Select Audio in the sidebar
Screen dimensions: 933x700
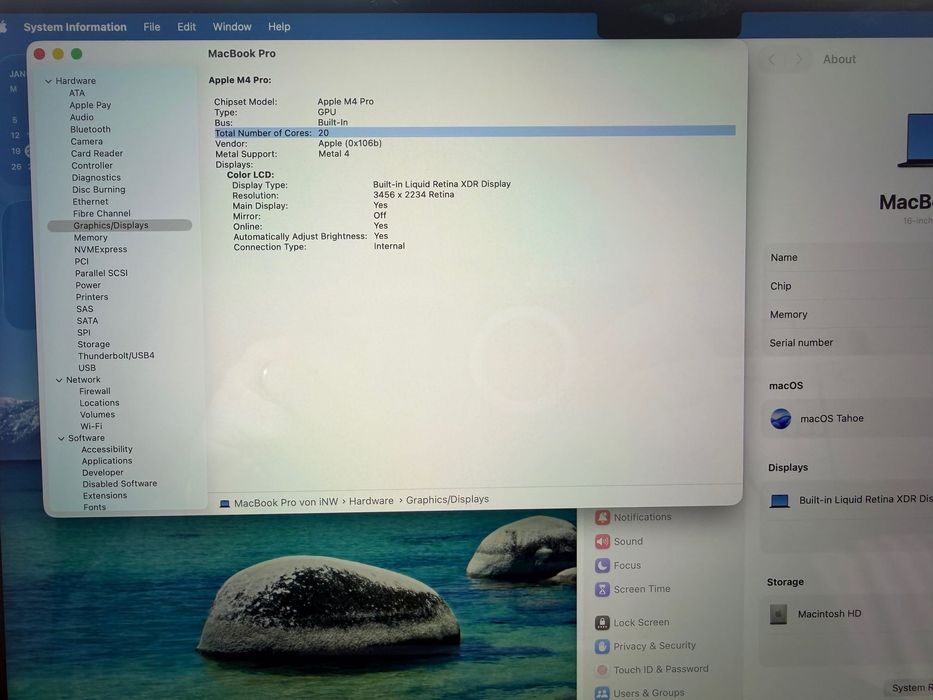point(82,117)
